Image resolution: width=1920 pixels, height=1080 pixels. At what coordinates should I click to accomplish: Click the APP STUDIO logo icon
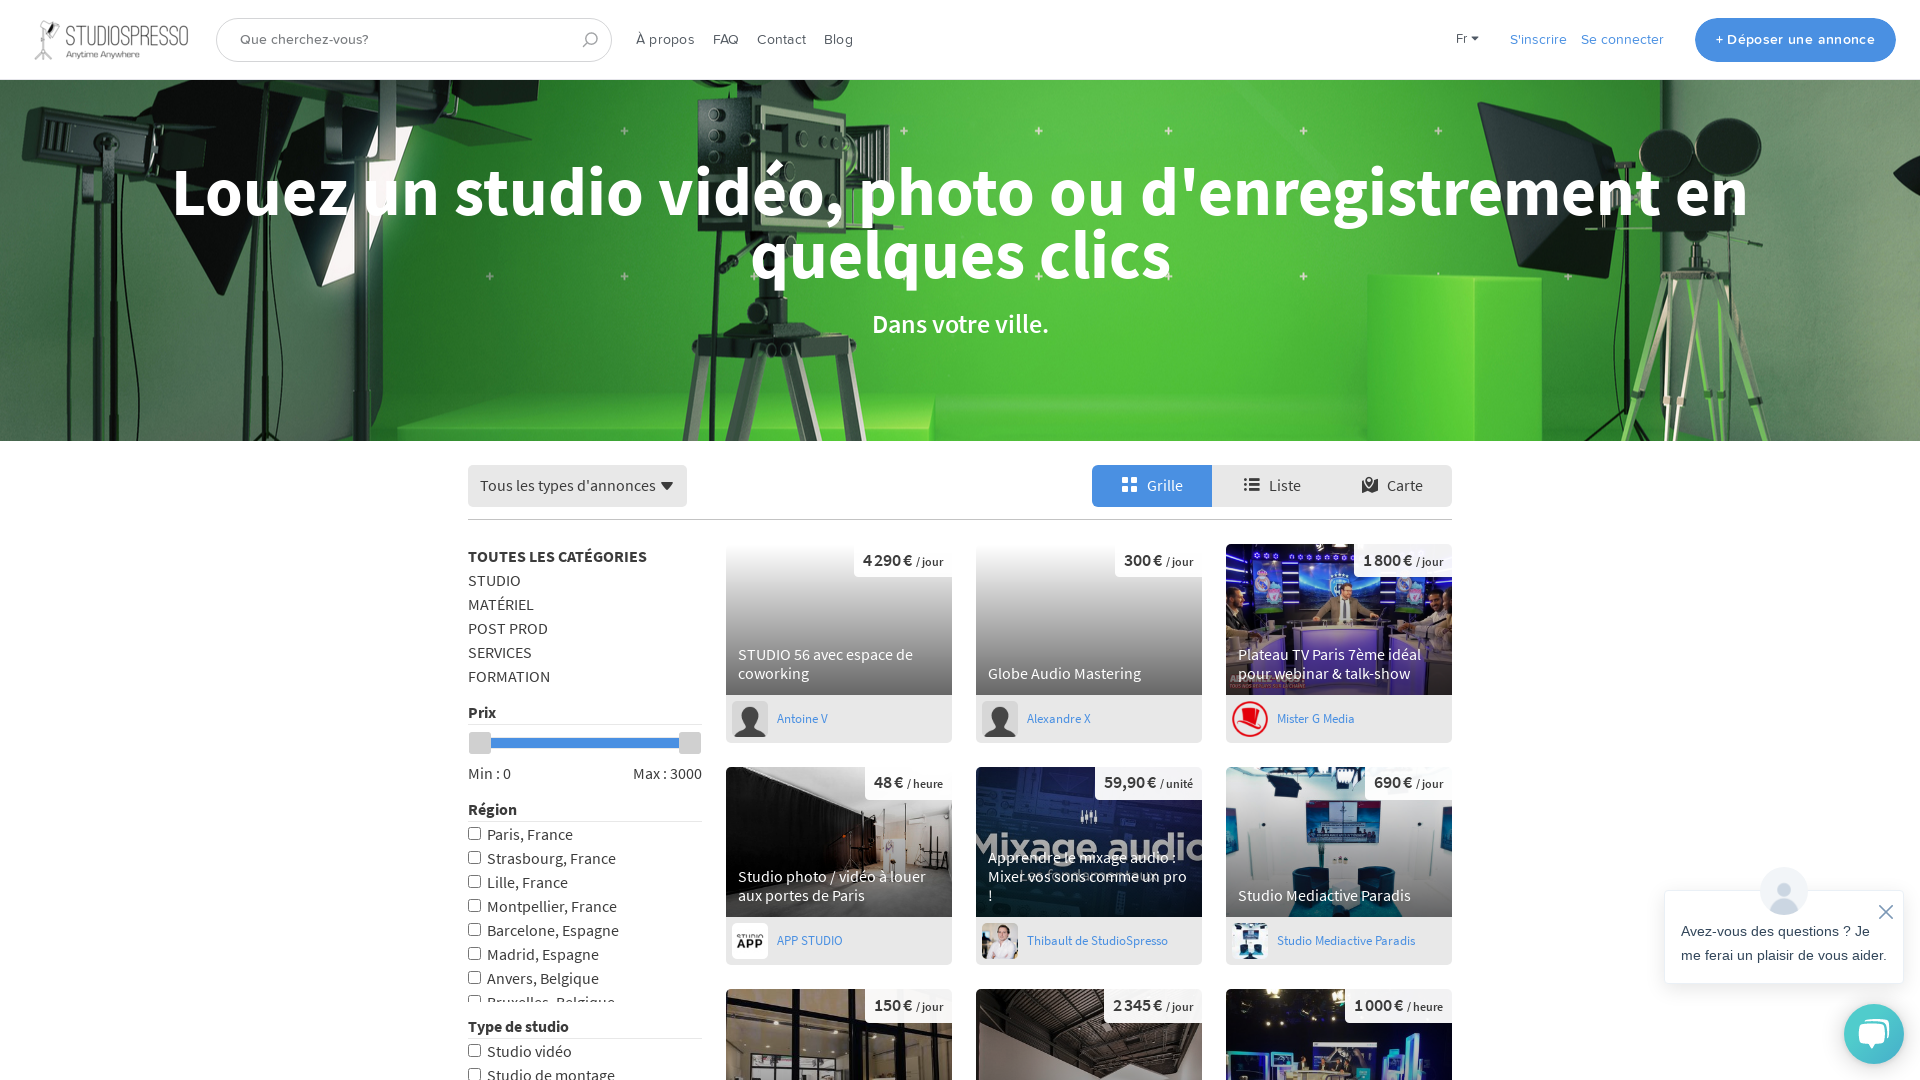[750, 941]
